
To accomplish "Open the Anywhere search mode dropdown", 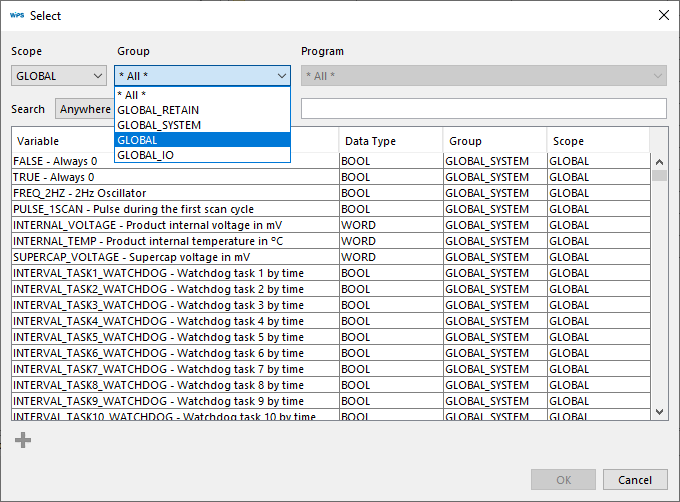I will [x=84, y=109].
